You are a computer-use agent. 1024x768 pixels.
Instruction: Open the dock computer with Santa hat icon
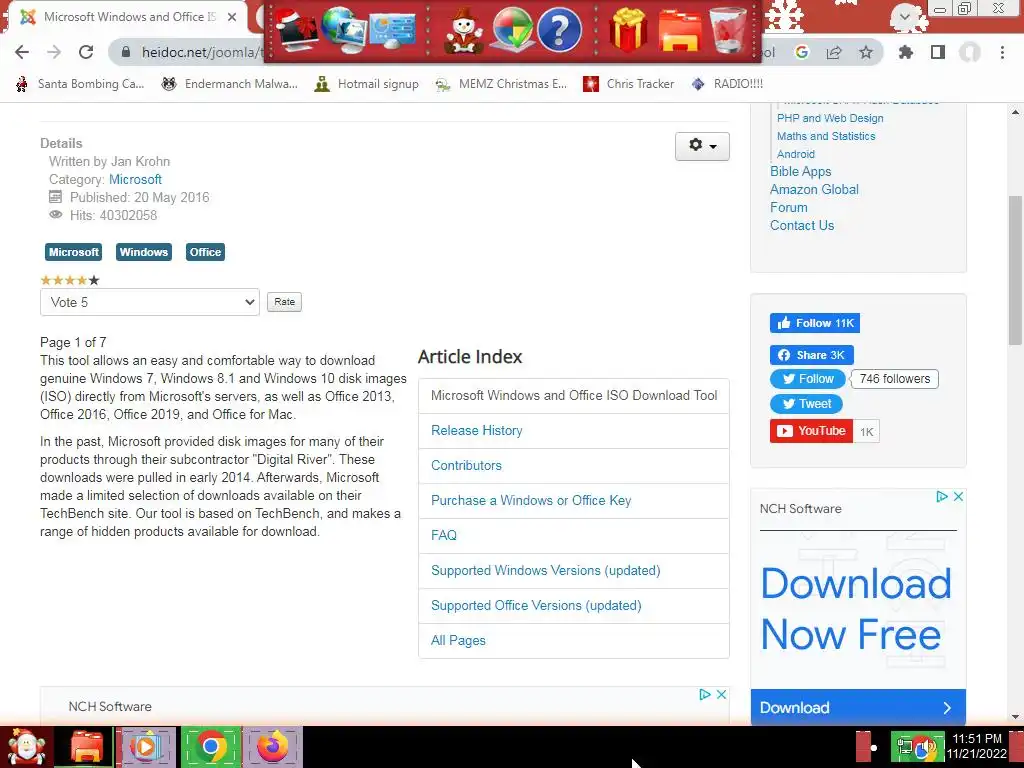(x=296, y=30)
